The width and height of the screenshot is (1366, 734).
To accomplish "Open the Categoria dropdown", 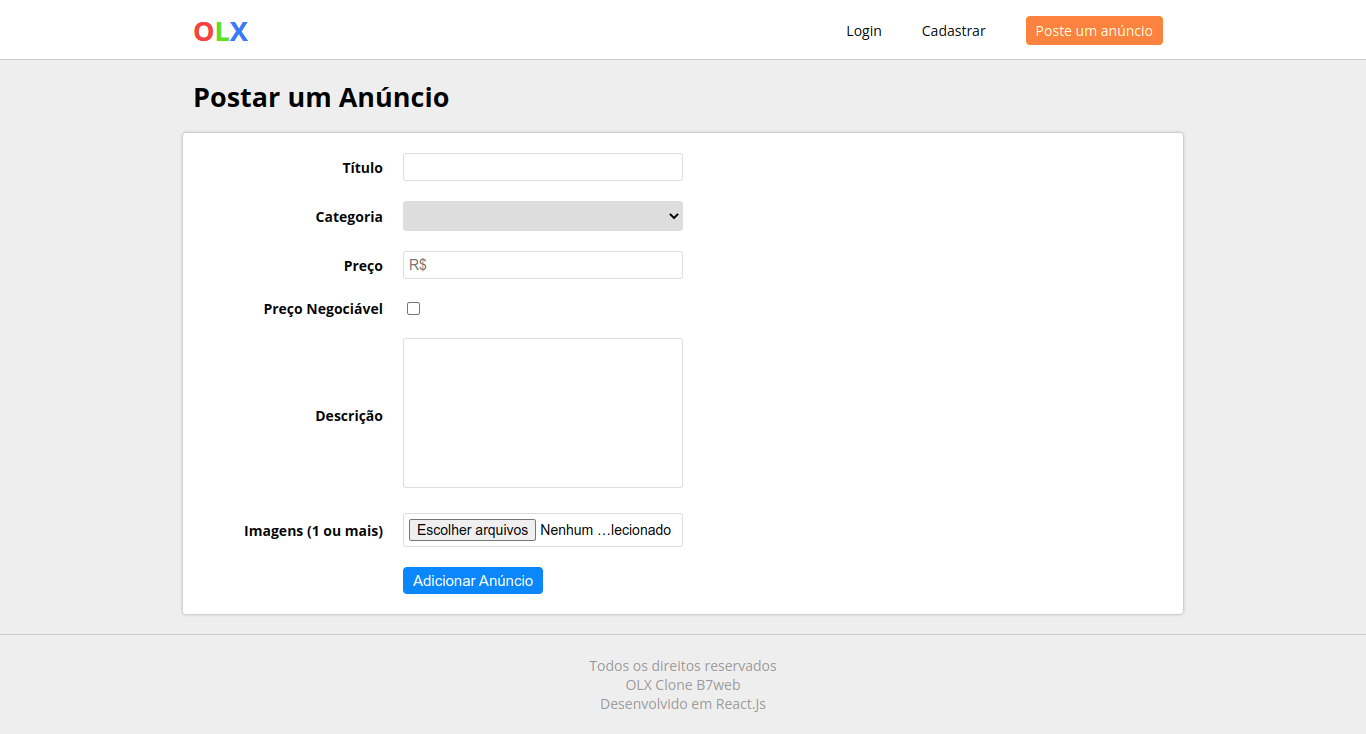I will 542,215.
